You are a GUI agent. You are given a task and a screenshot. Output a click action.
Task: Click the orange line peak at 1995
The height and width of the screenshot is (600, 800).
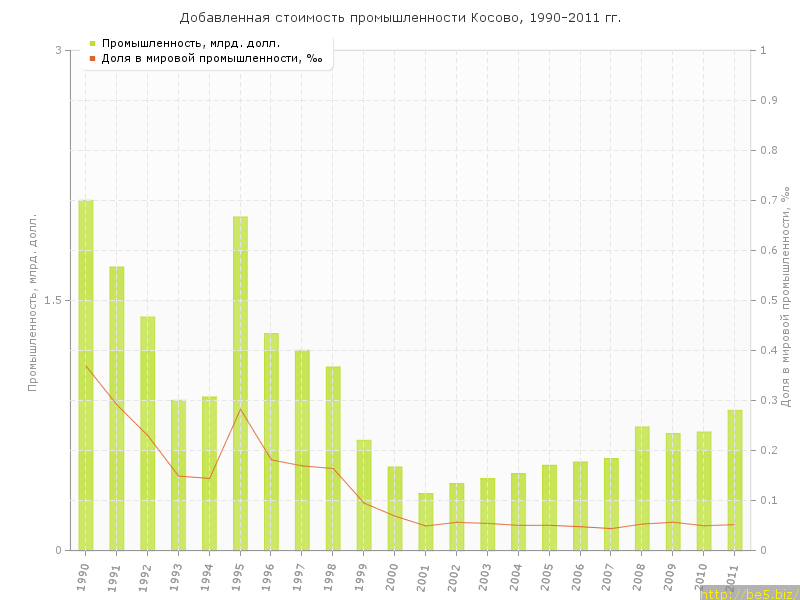(240, 409)
